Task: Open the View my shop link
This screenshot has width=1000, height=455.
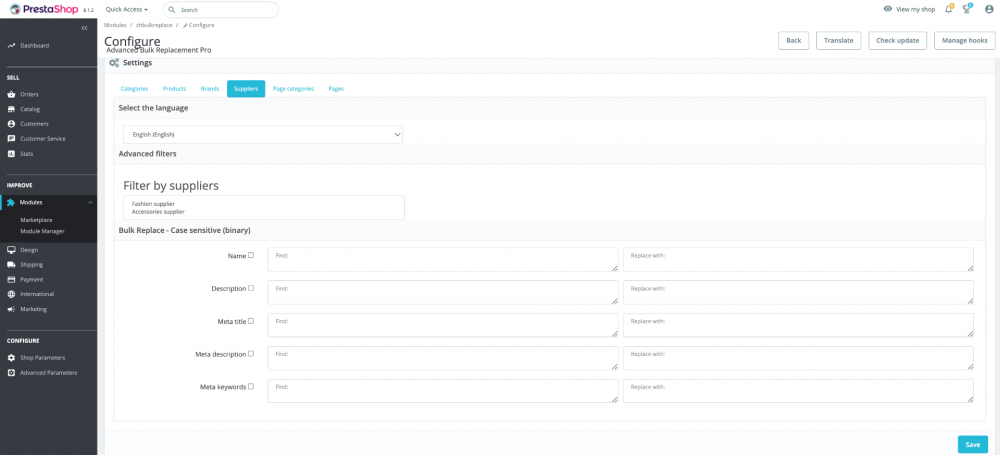Action: [915, 10]
